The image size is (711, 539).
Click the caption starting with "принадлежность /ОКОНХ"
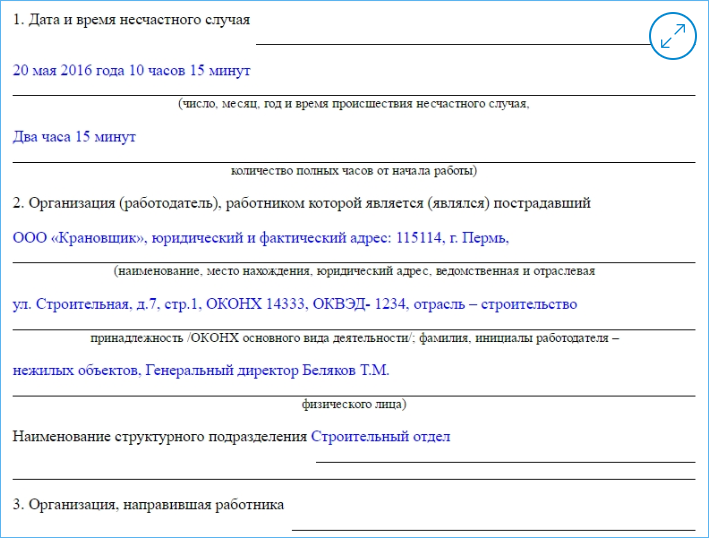coord(354,337)
